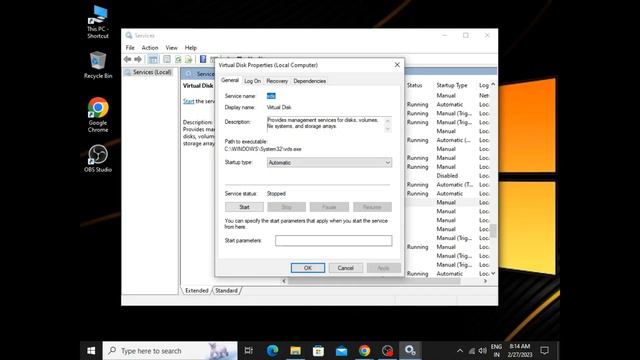Select the row with 'Disabled' startup type
The image size is (640, 360).
(447, 176)
